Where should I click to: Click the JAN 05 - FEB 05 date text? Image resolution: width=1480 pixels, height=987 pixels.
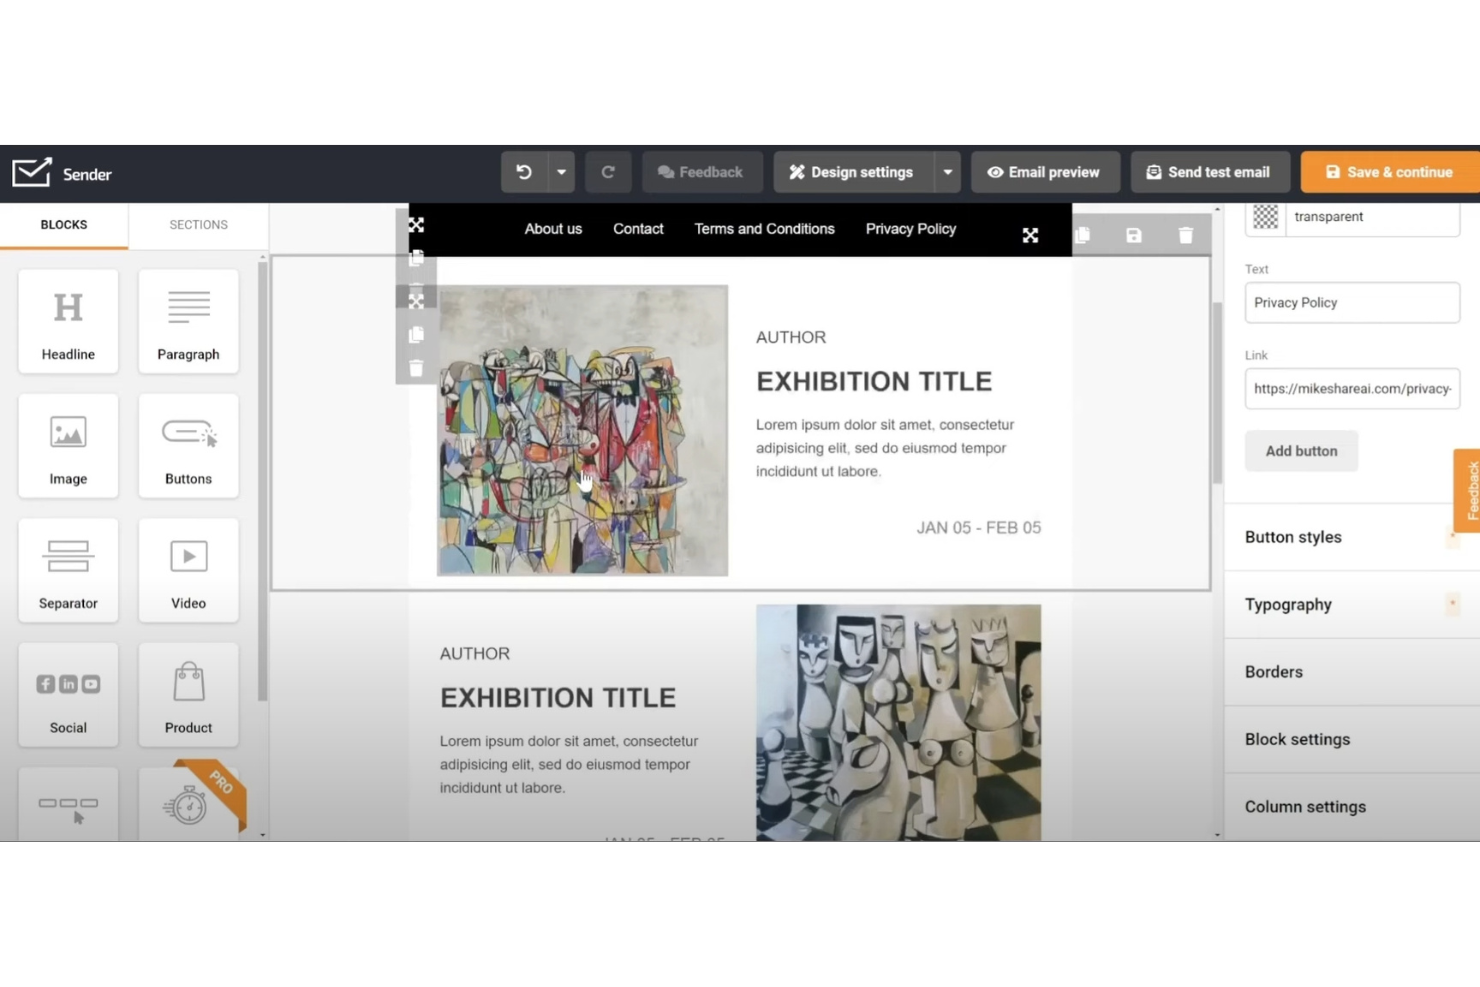tap(979, 528)
